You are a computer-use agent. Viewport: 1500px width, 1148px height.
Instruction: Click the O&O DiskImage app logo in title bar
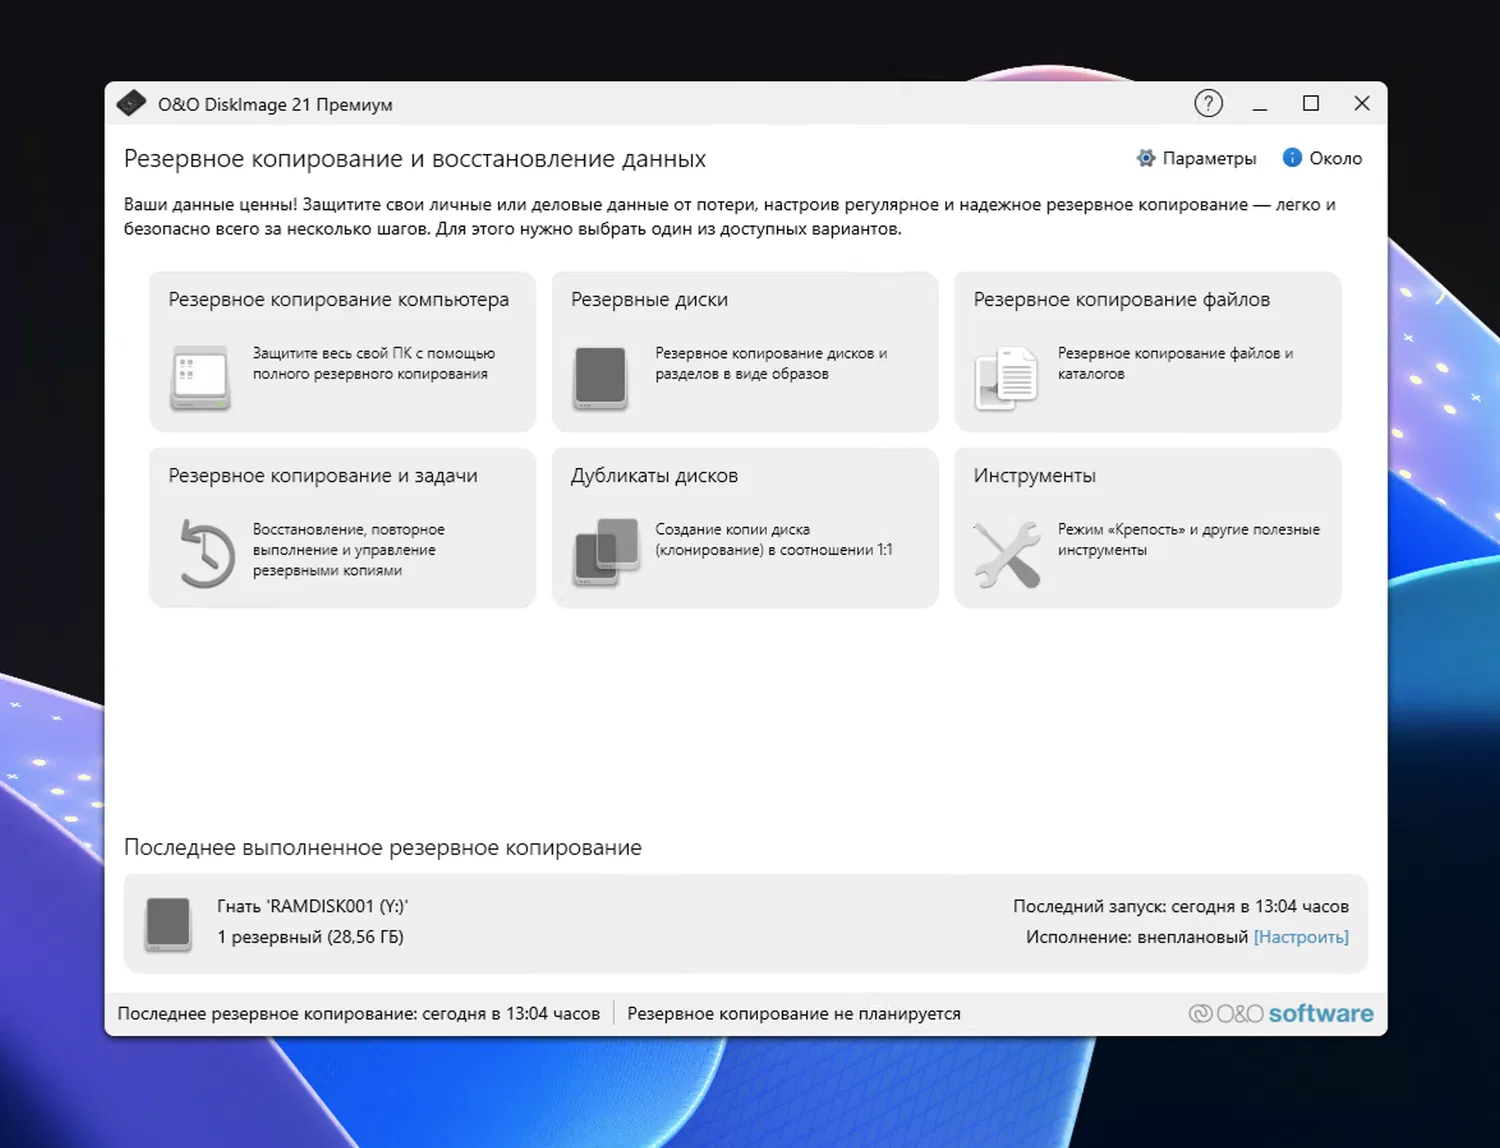131,104
